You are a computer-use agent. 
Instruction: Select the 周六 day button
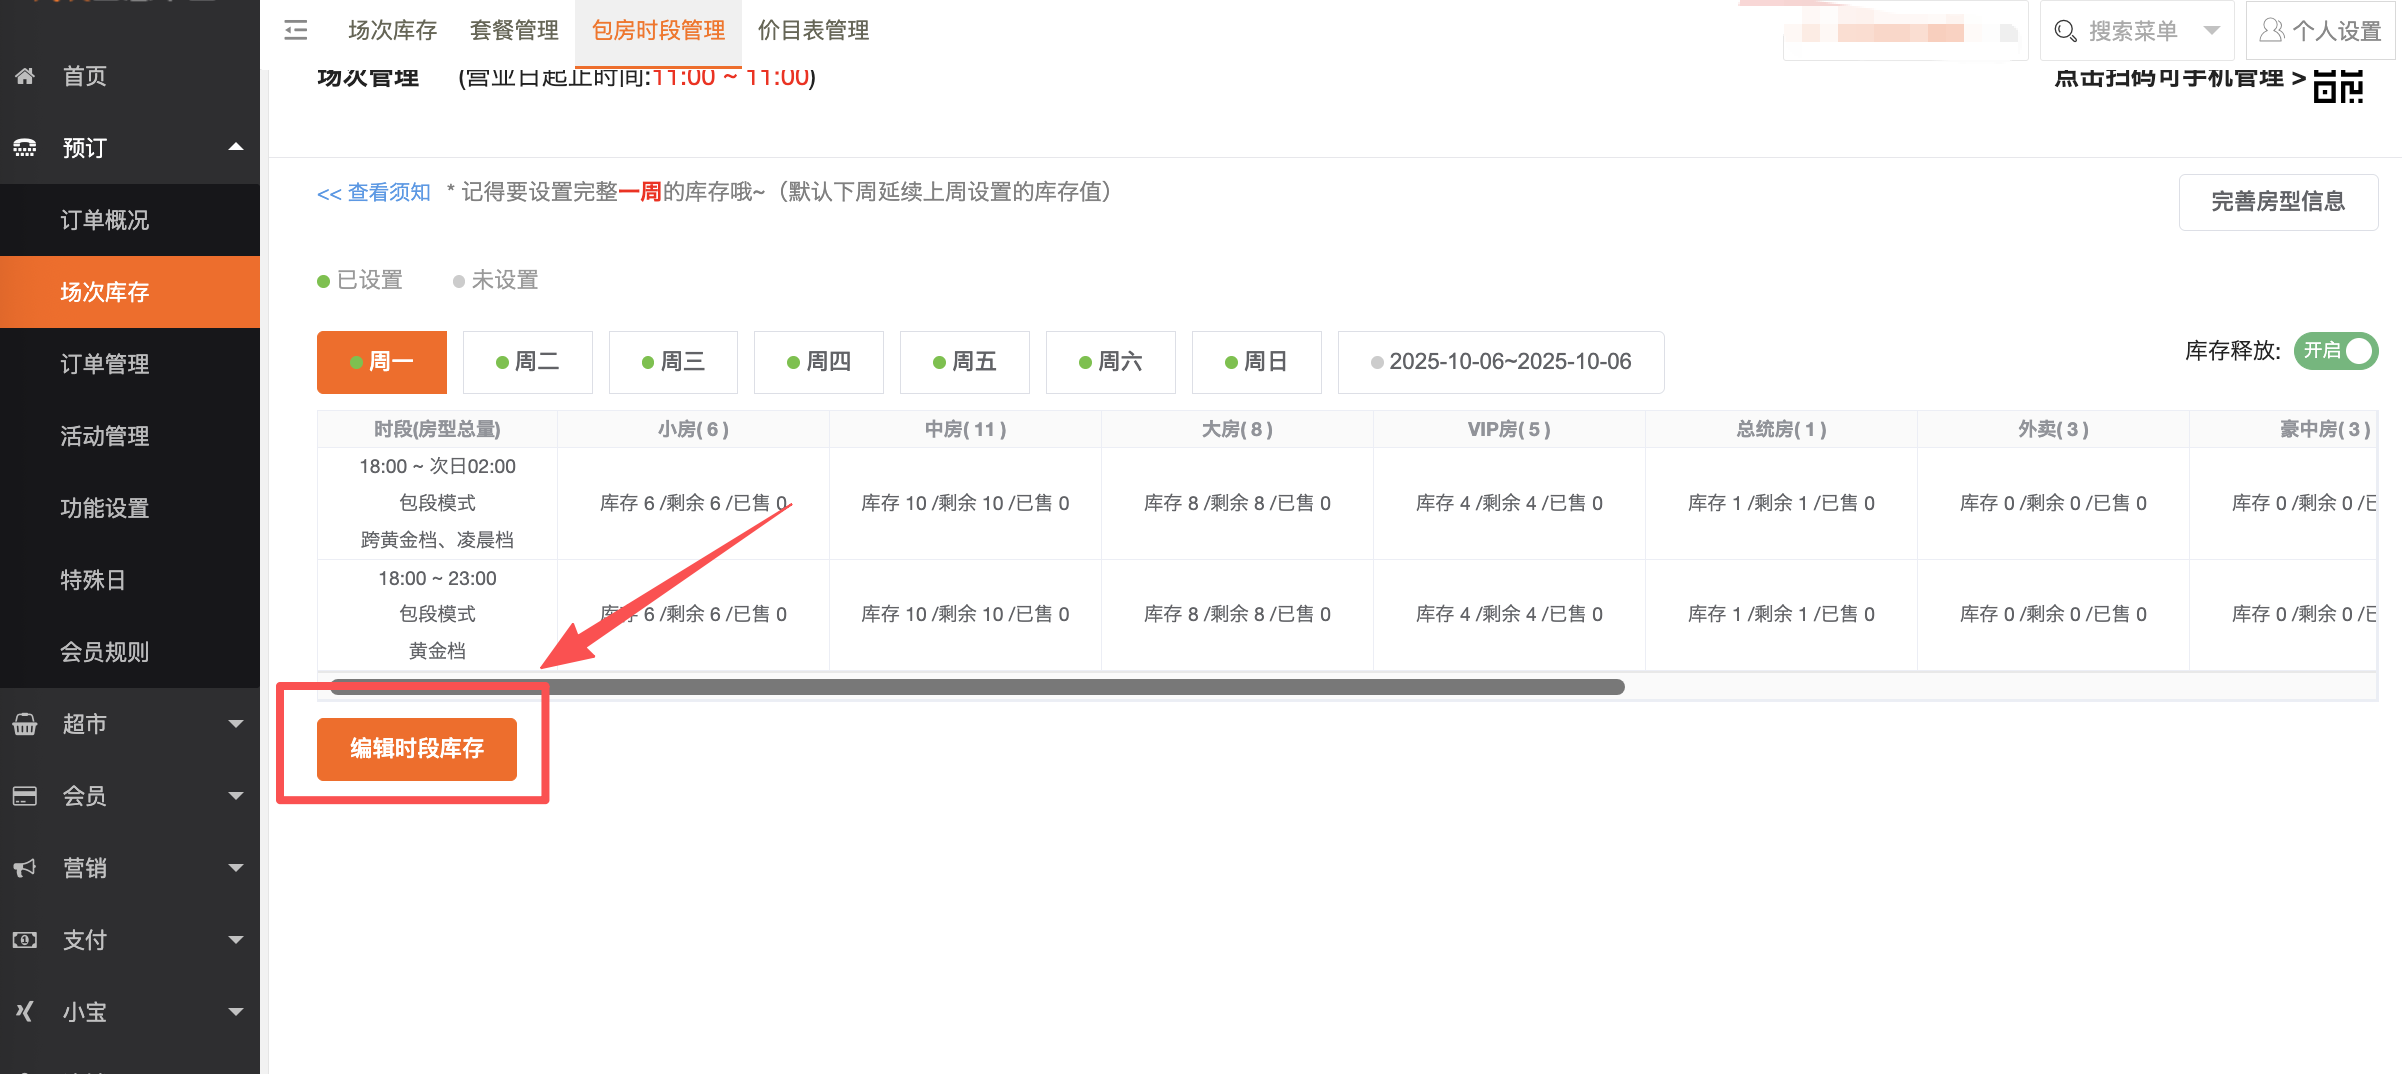(x=1110, y=362)
